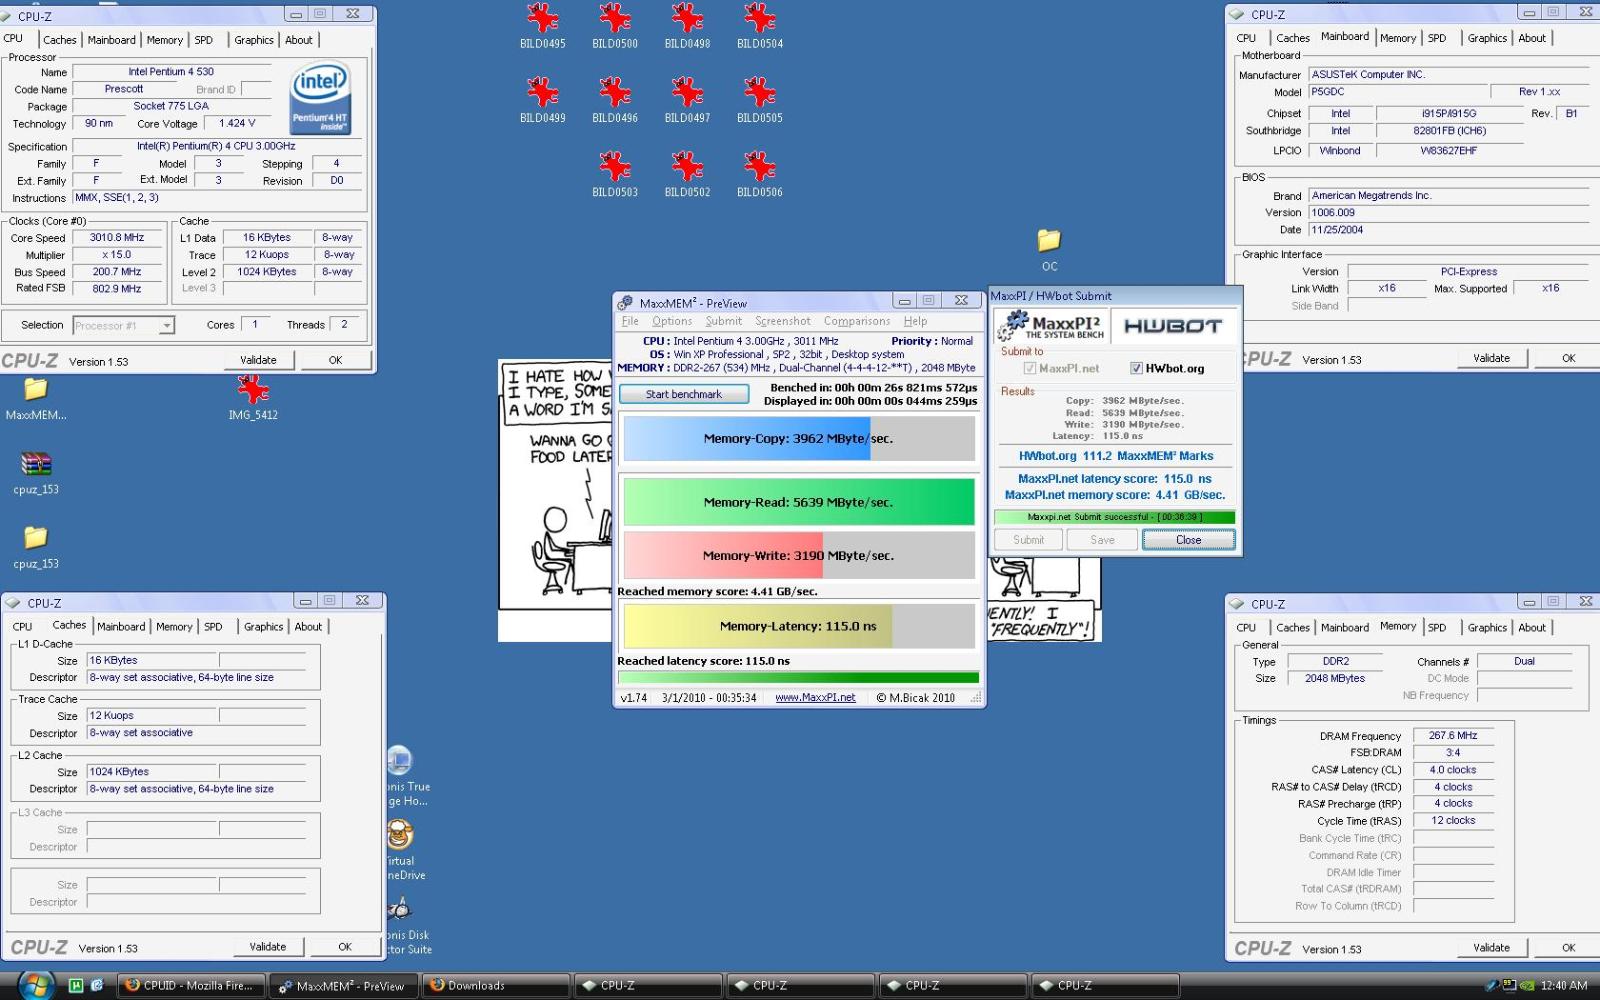The image size is (1600, 1000).
Task: Open the Processor #1 selection dropdown
Action: point(124,325)
